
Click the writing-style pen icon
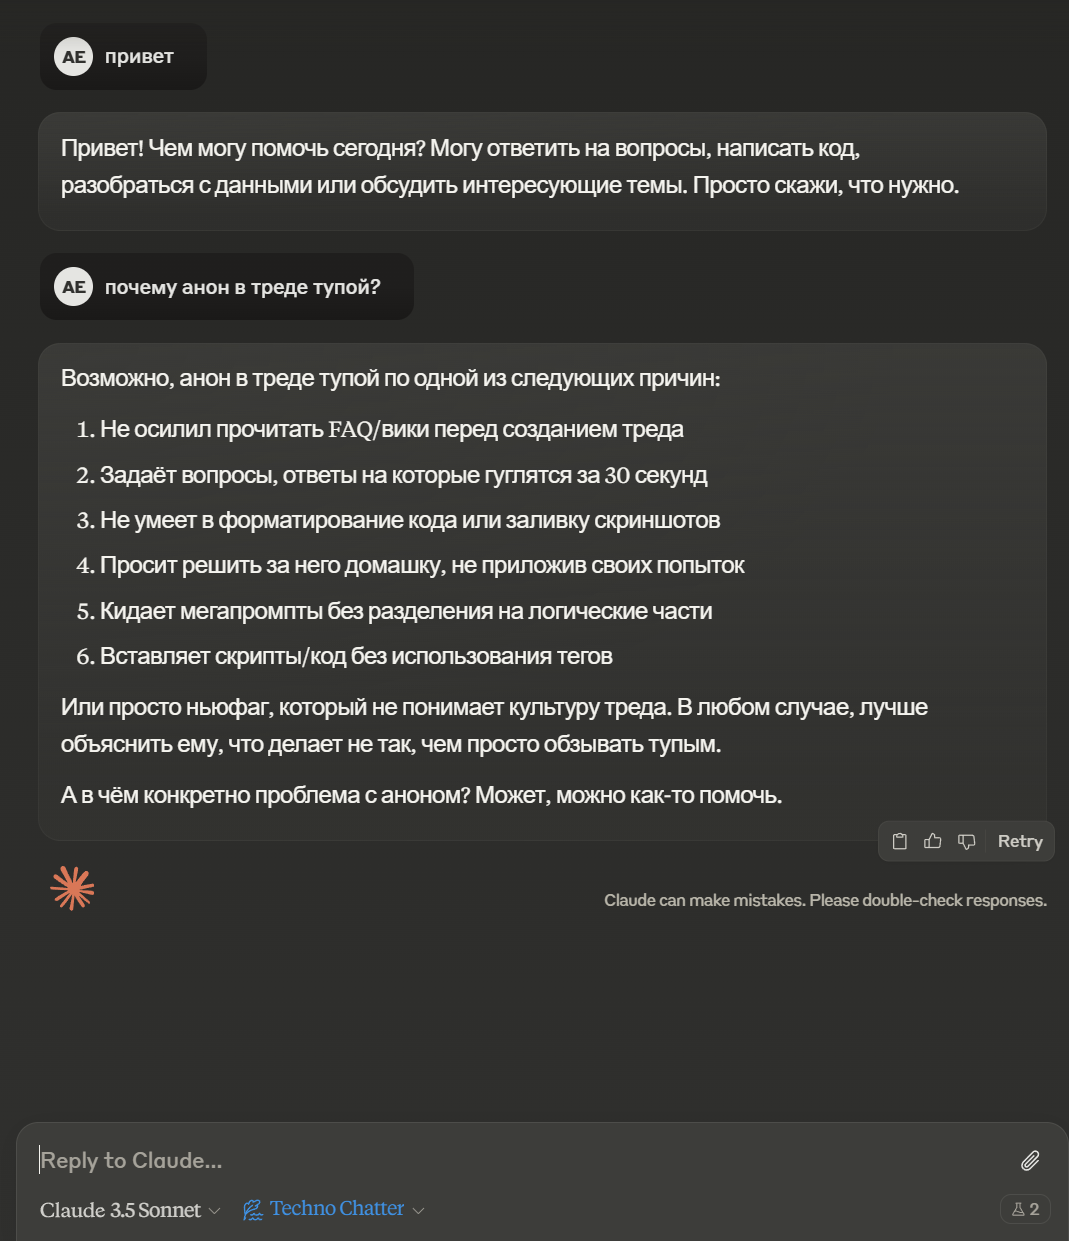tap(253, 1210)
